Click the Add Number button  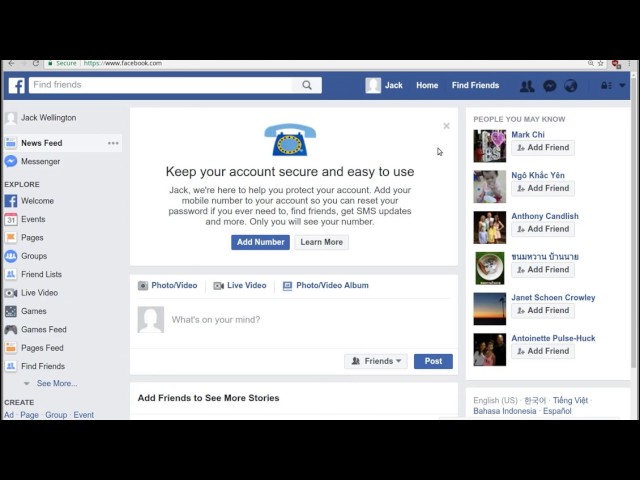click(260, 242)
